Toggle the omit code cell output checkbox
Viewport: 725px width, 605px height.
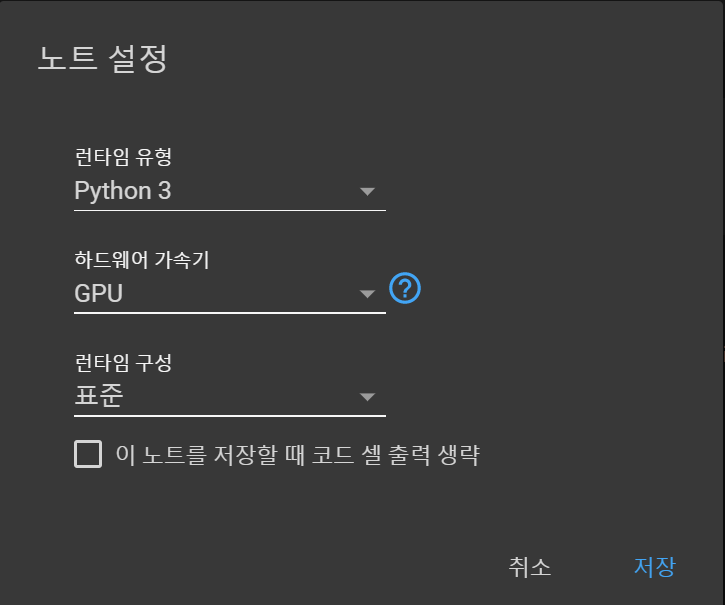tap(88, 455)
